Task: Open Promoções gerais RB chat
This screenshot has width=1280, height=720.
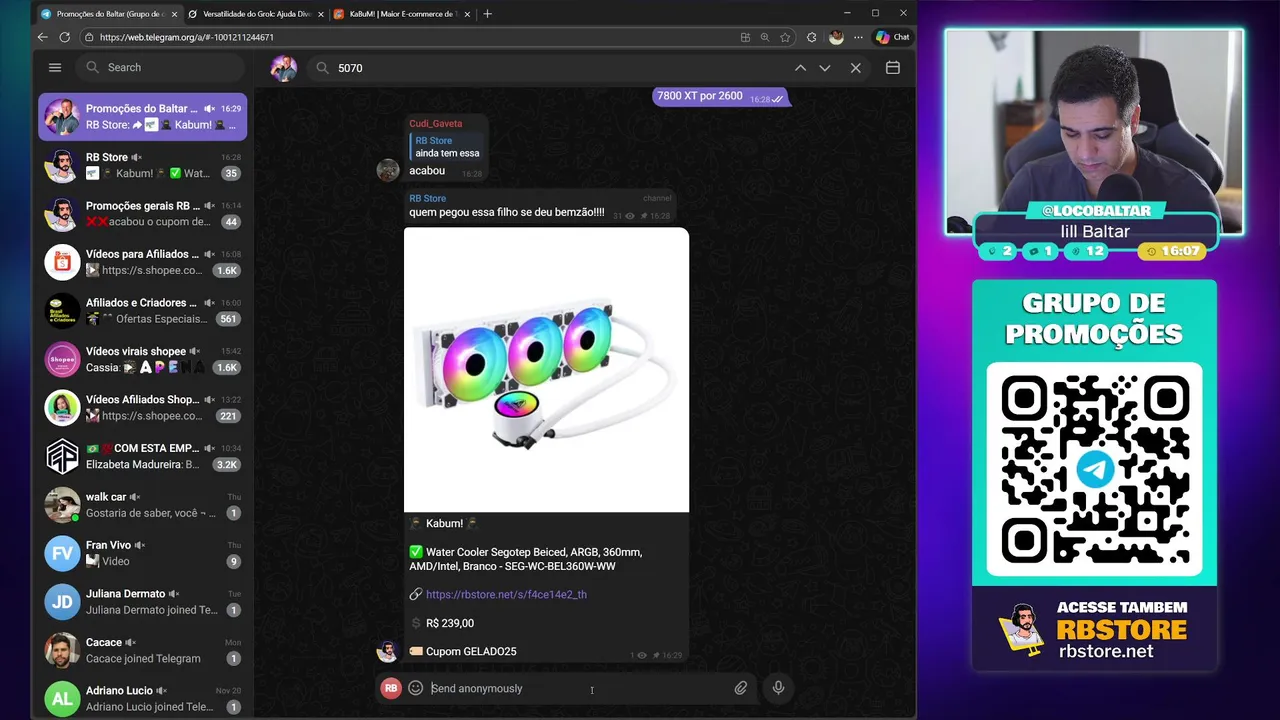Action: pyautogui.click(x=143, y=213)
